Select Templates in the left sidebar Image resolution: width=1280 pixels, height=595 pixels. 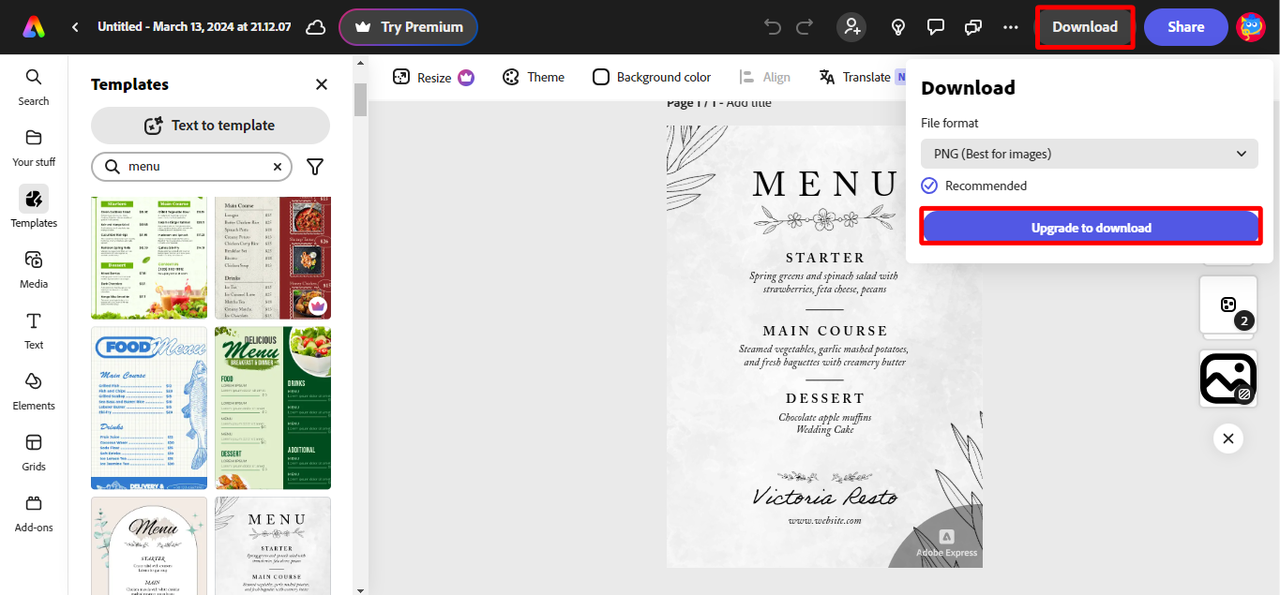(33, 208)
